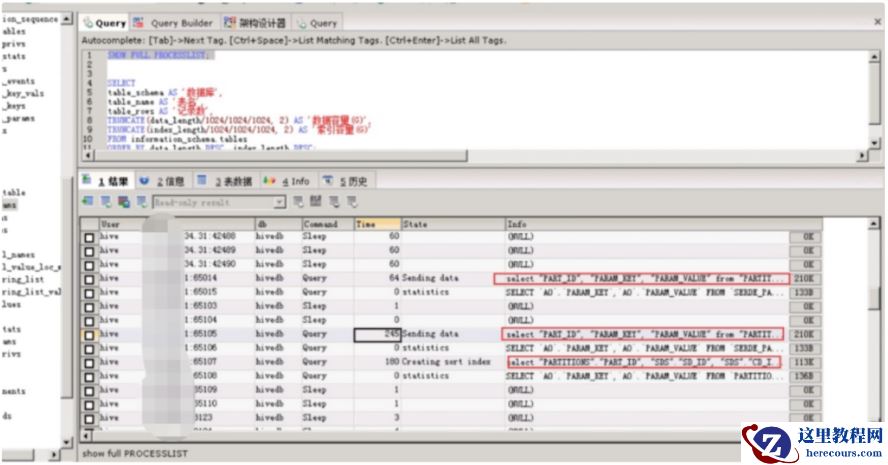
Task: Close the current query tab with the X
Action: pos(877,22)
